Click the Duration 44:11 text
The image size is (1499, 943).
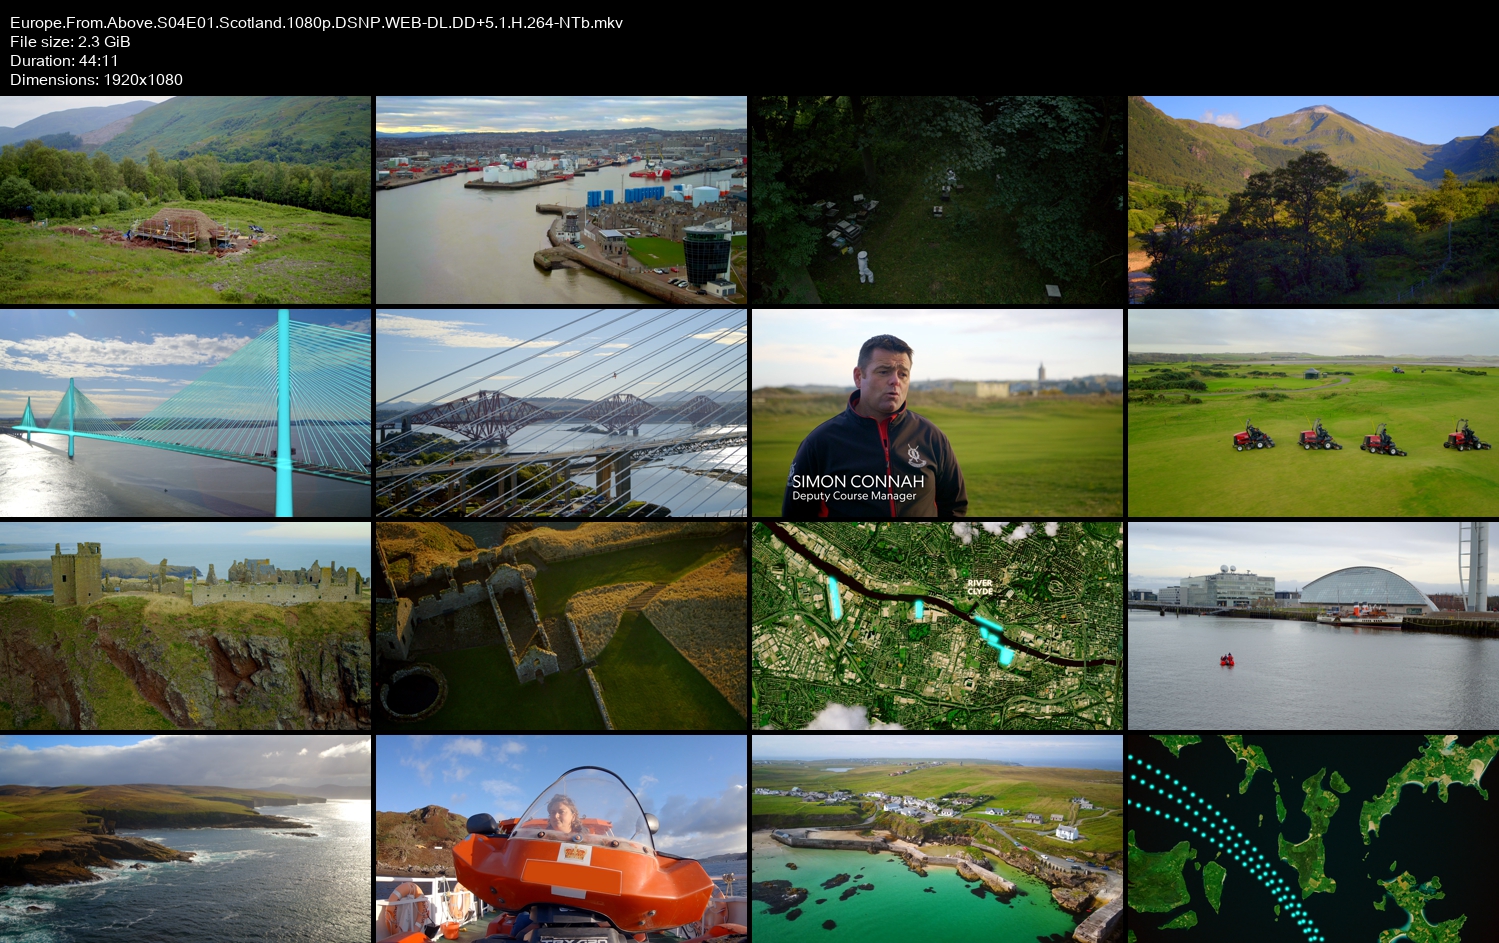point(64,60)
